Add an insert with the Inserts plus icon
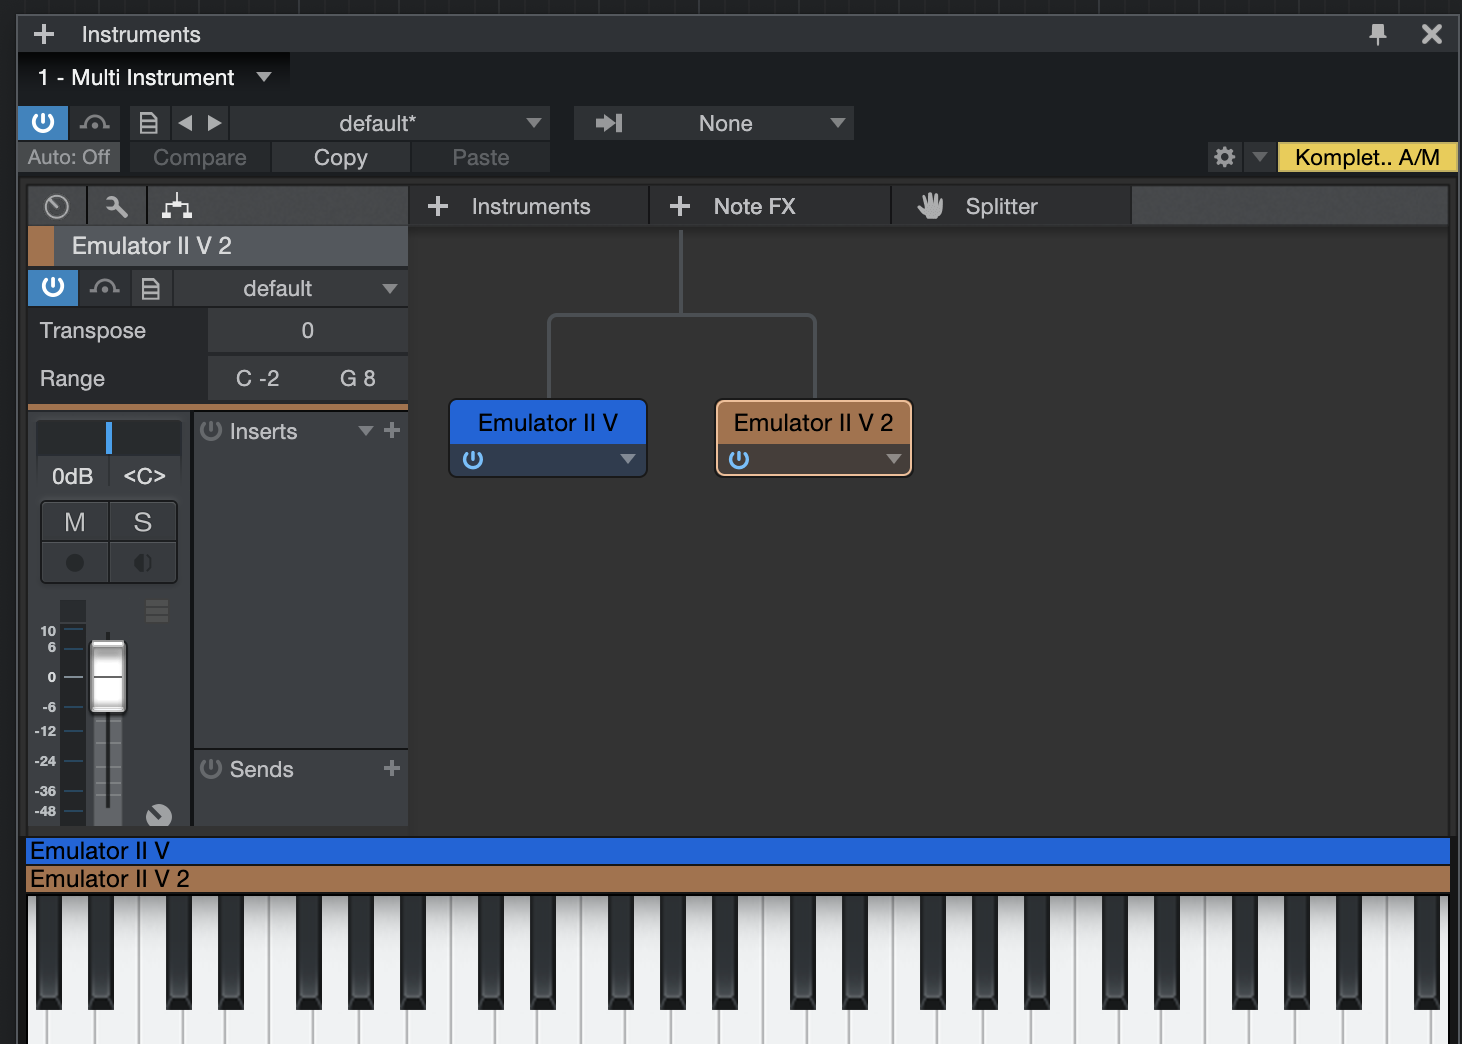This screenshot has width=1462, height=1044. (x=392, y=430)
